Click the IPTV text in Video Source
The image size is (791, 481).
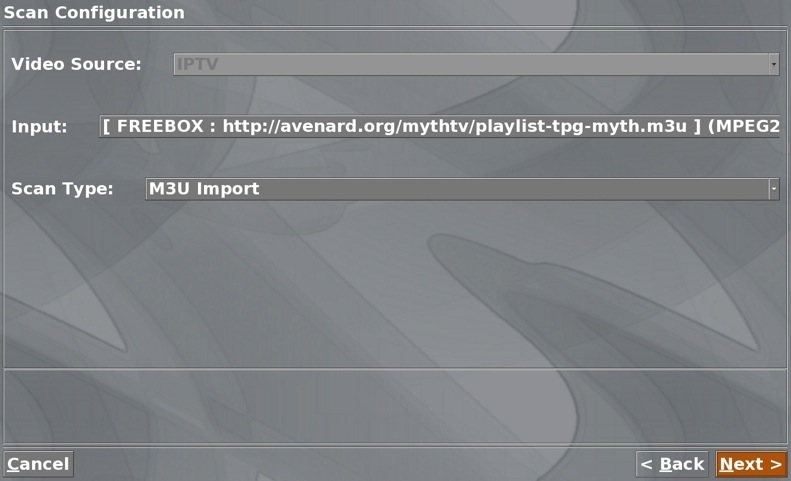197,64
